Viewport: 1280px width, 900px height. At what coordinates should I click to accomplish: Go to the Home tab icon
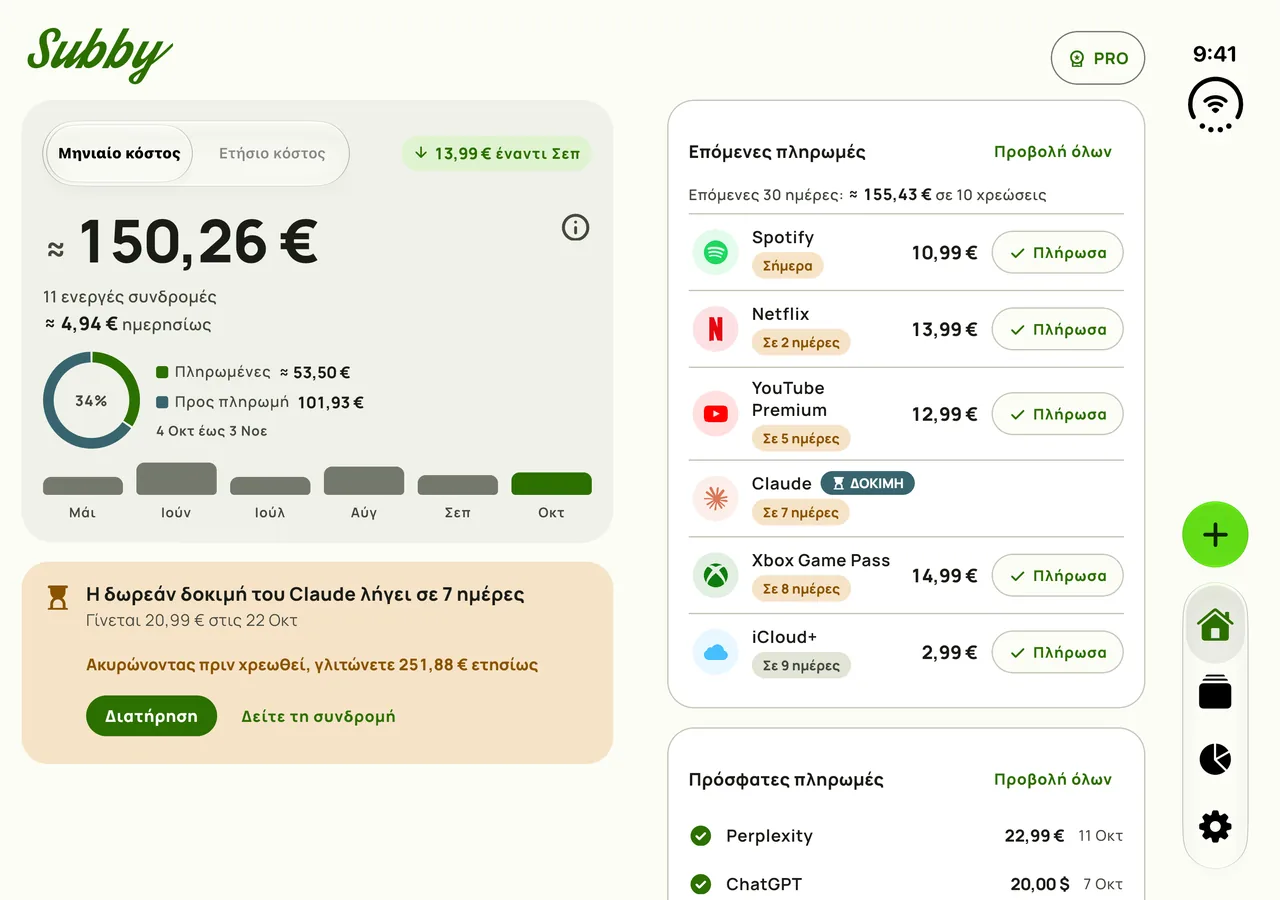click(x=1215, y=625)
